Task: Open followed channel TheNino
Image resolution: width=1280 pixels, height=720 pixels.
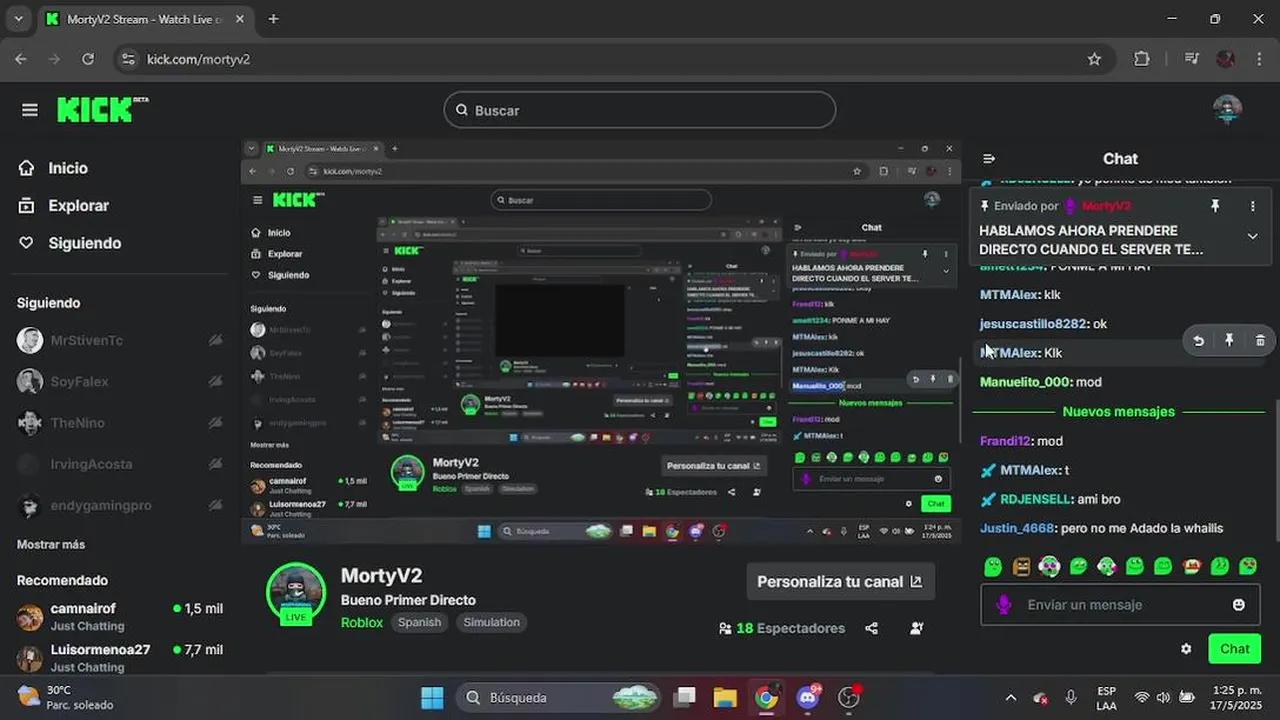Action: tap(119, 423)
